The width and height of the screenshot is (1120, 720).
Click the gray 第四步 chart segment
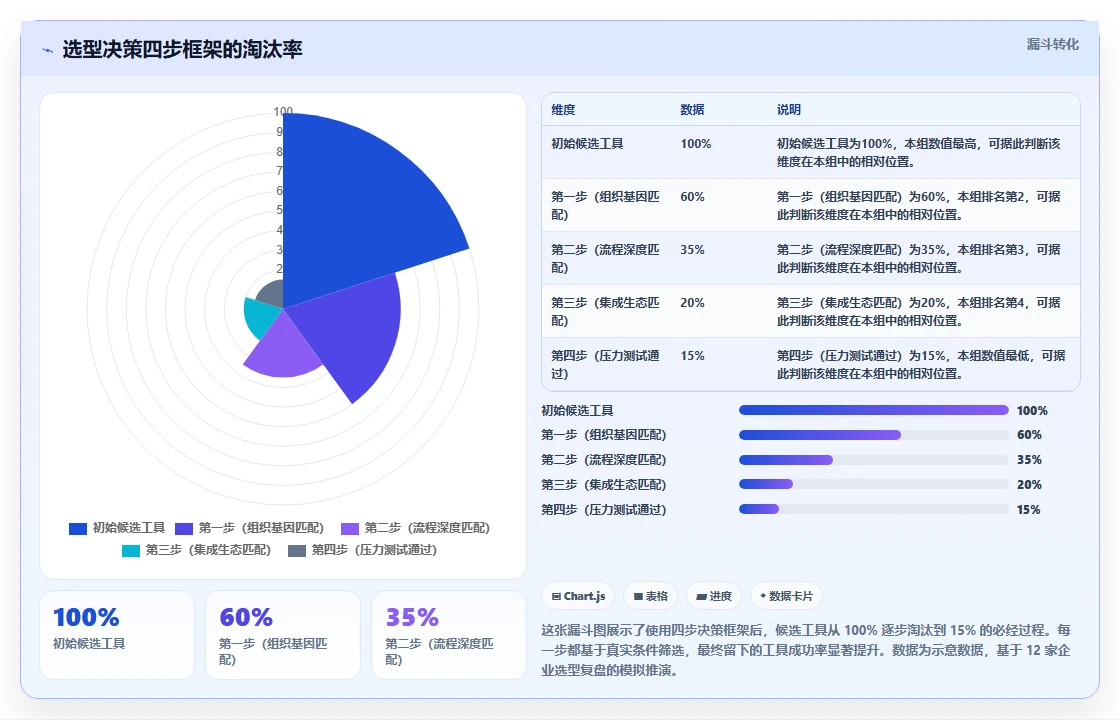click(272, 296)
